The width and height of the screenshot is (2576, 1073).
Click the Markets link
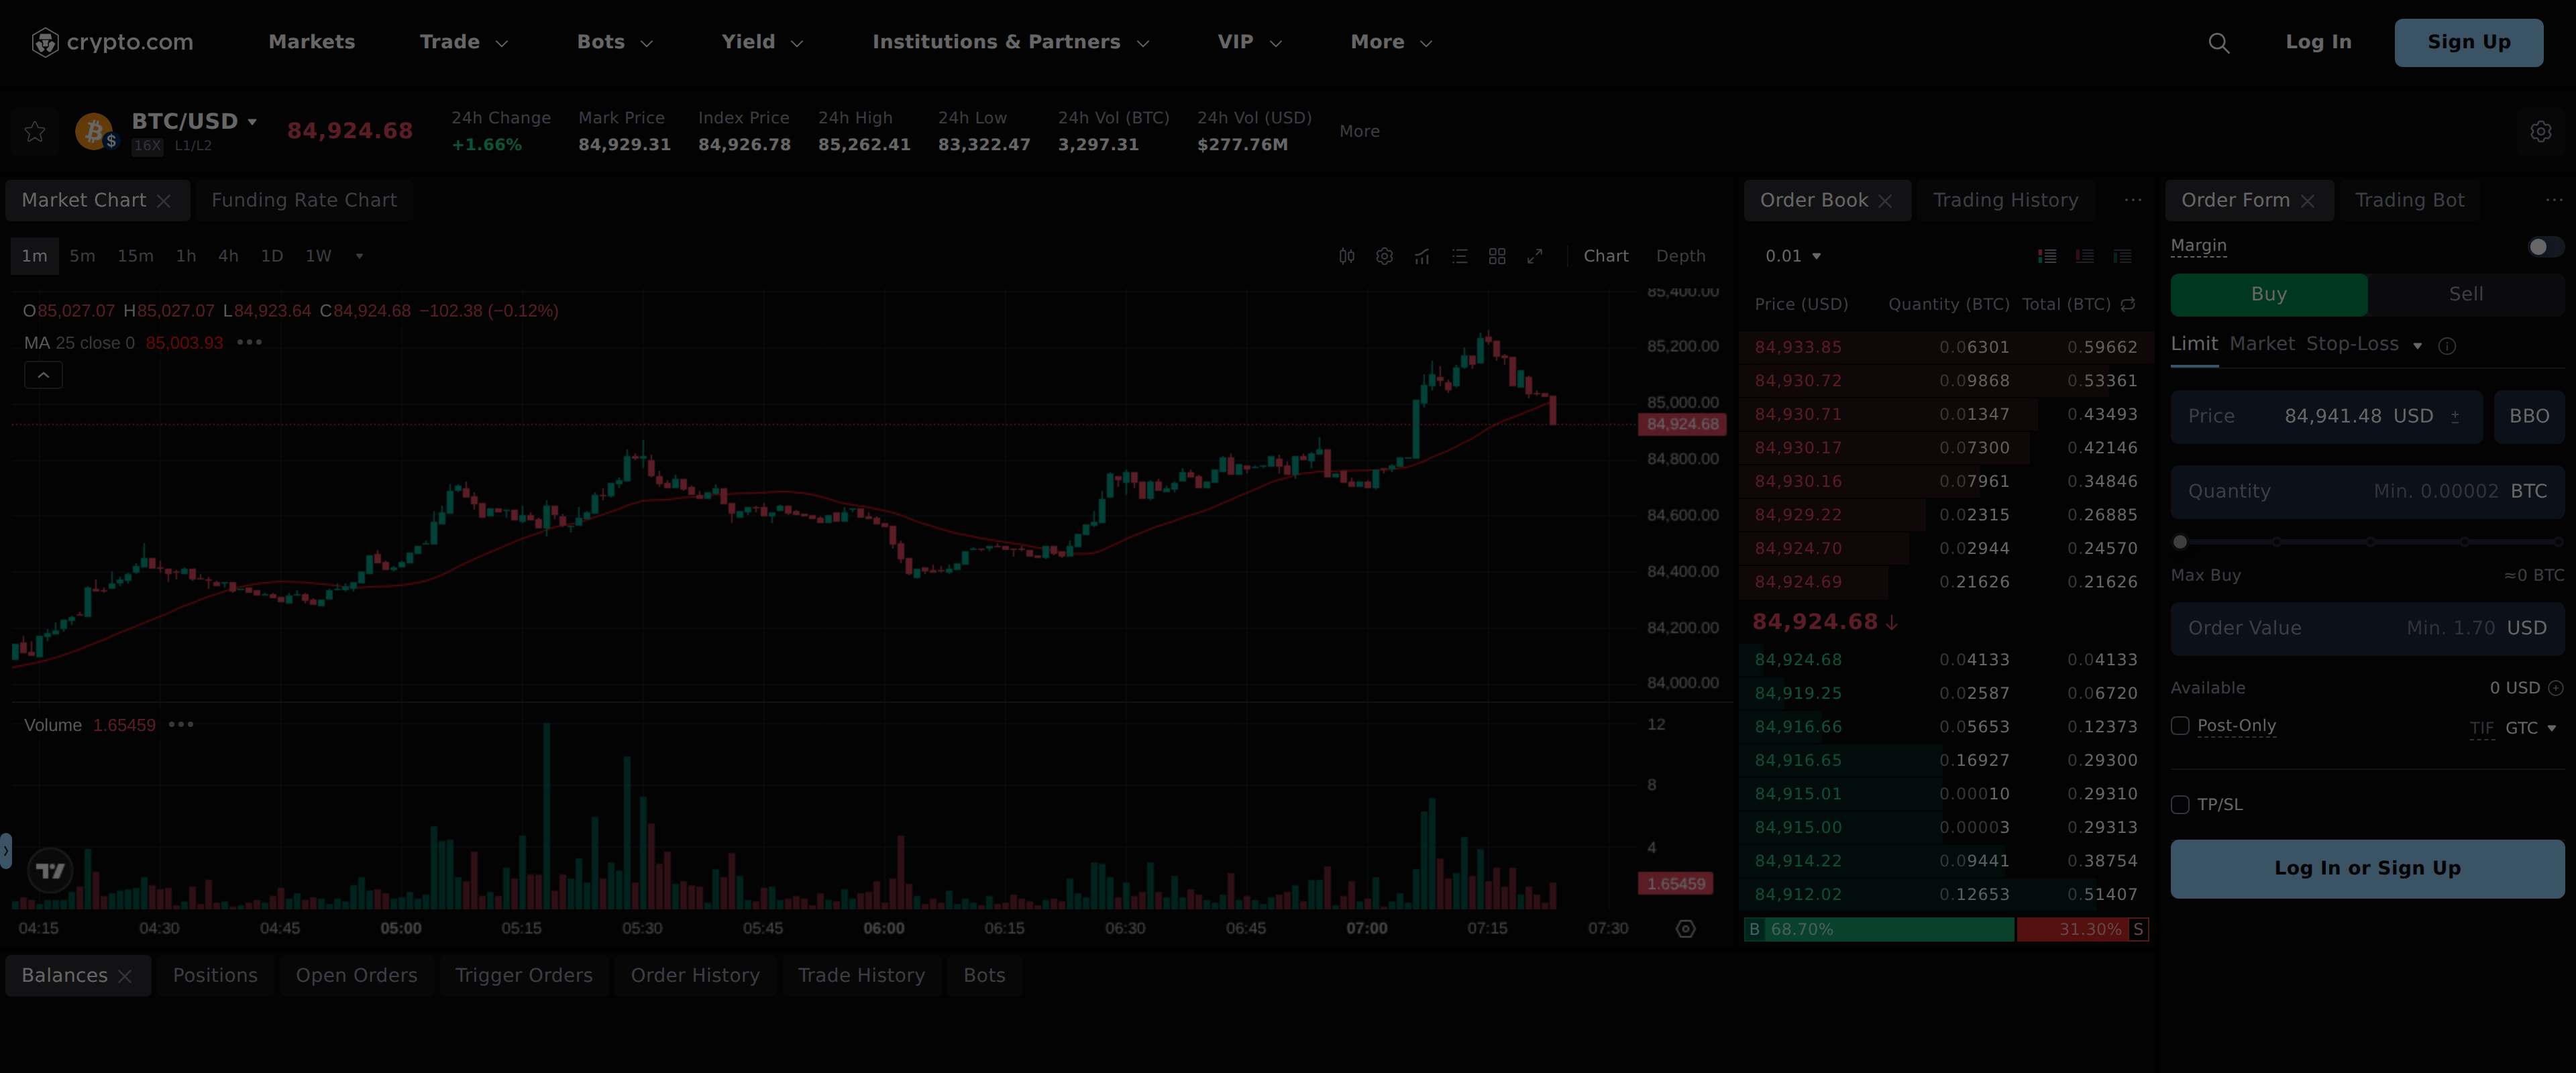click(x=311, y=42)
